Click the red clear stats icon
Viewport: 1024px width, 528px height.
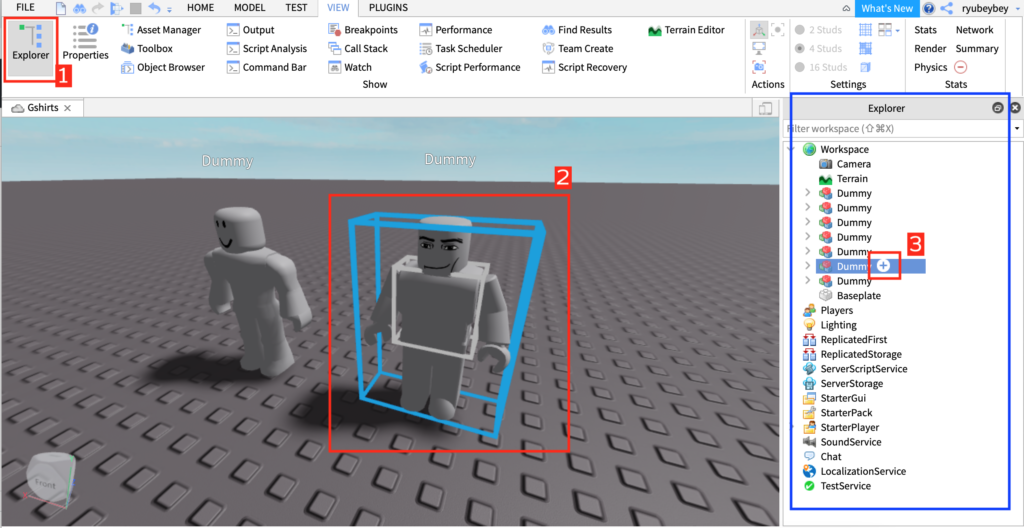tap(960, 67)
